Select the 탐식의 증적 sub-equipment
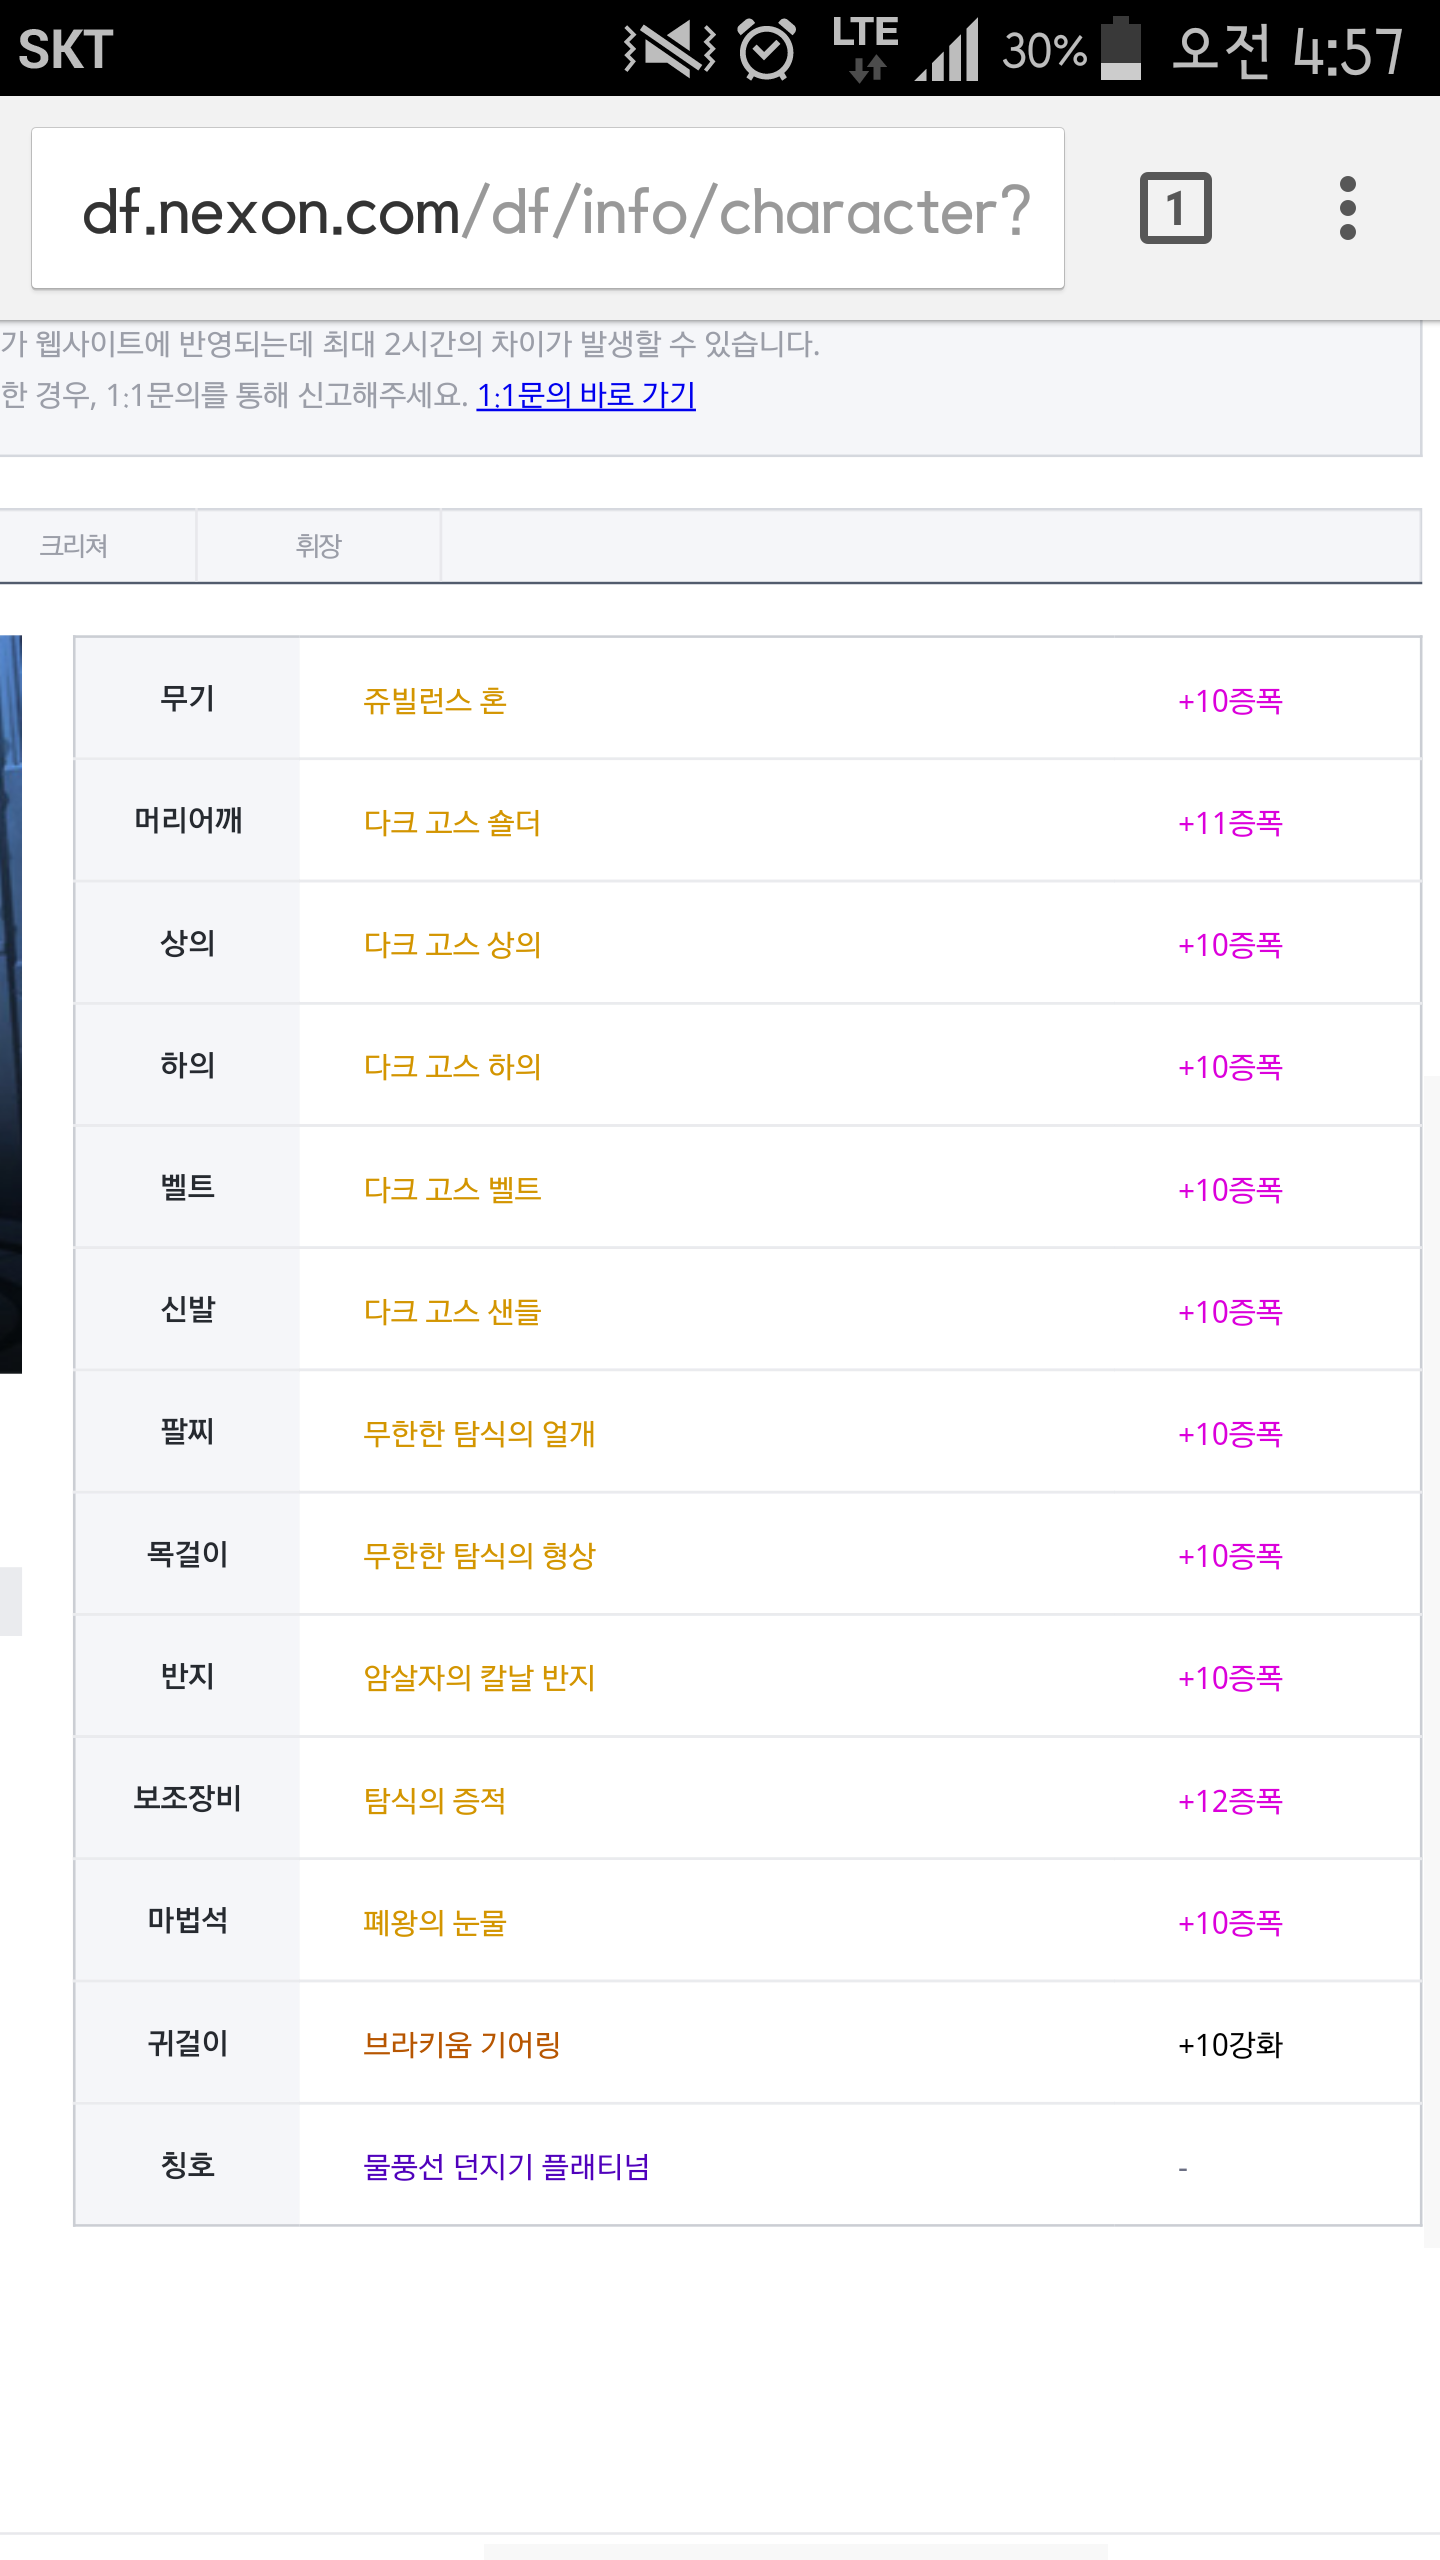 tap(435, 1801)
